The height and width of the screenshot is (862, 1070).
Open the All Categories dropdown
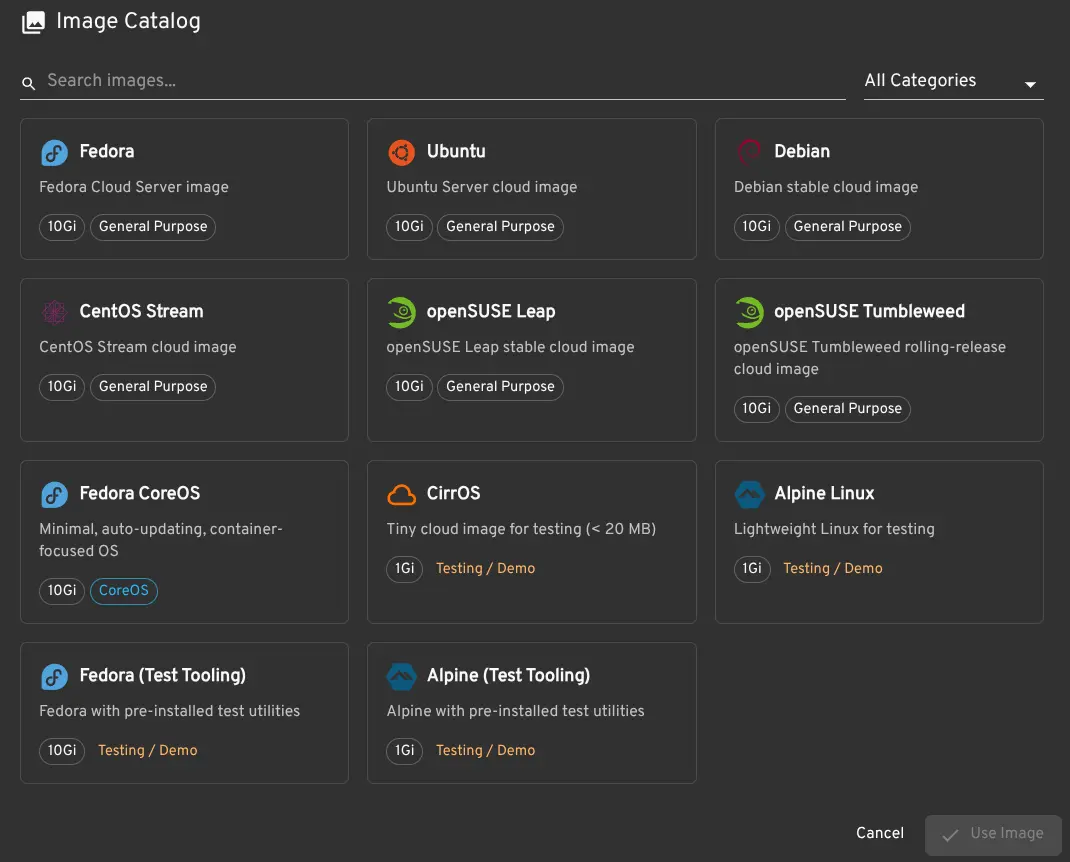953,81
